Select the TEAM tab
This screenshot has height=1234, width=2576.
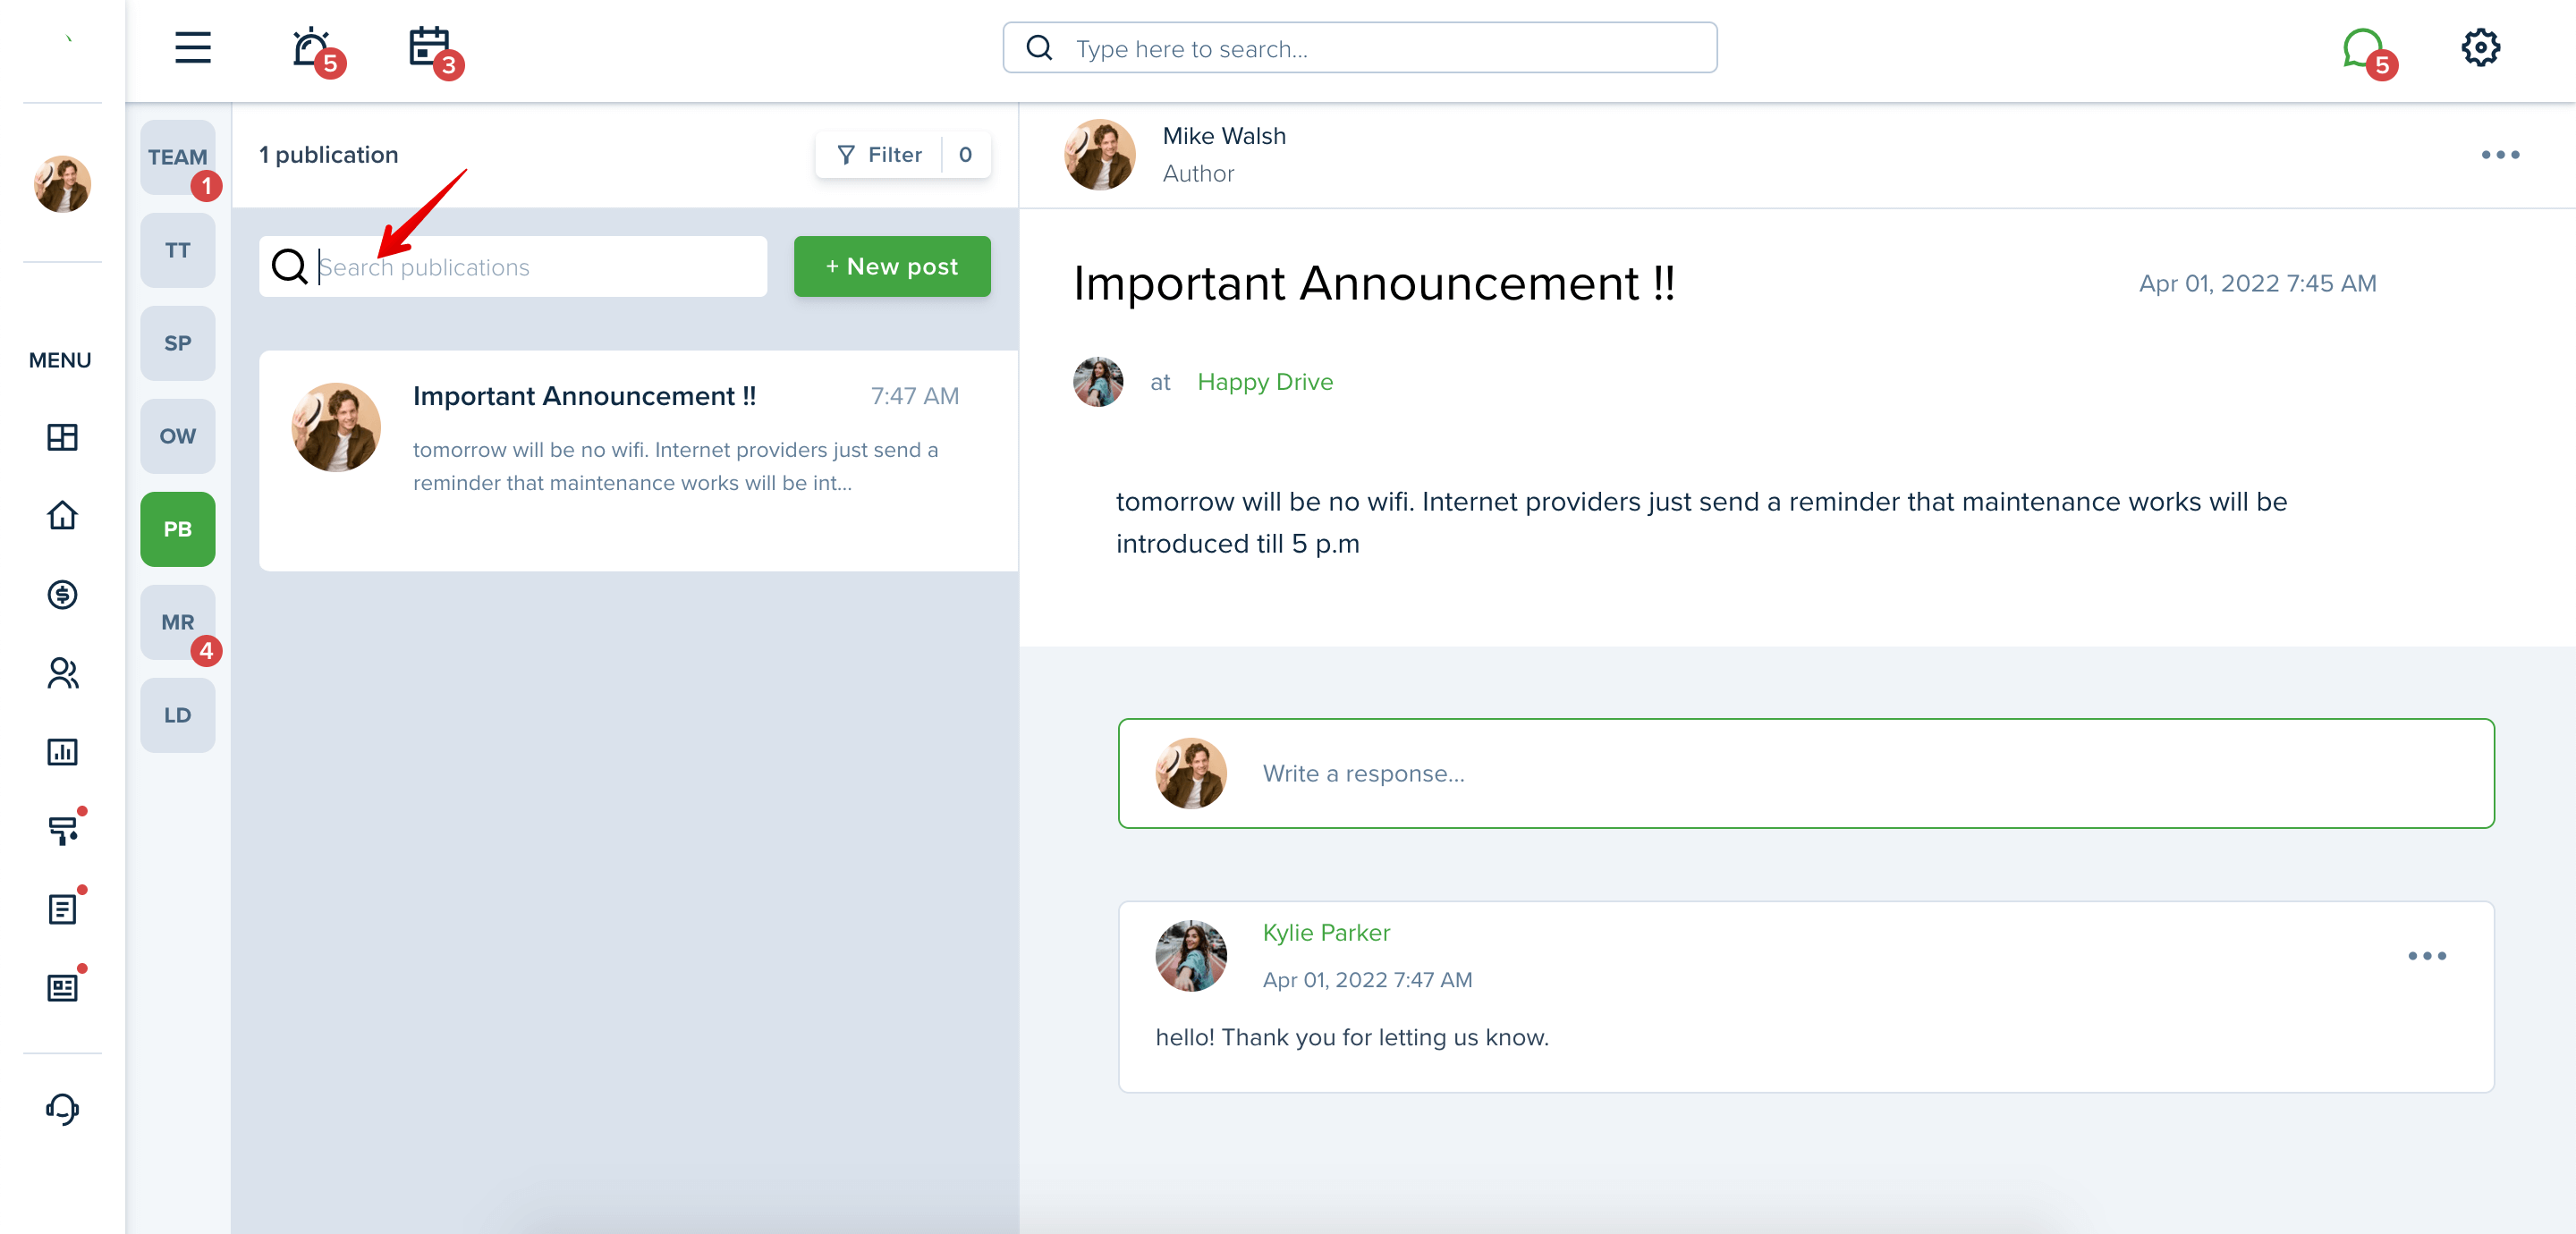(177, 157)
